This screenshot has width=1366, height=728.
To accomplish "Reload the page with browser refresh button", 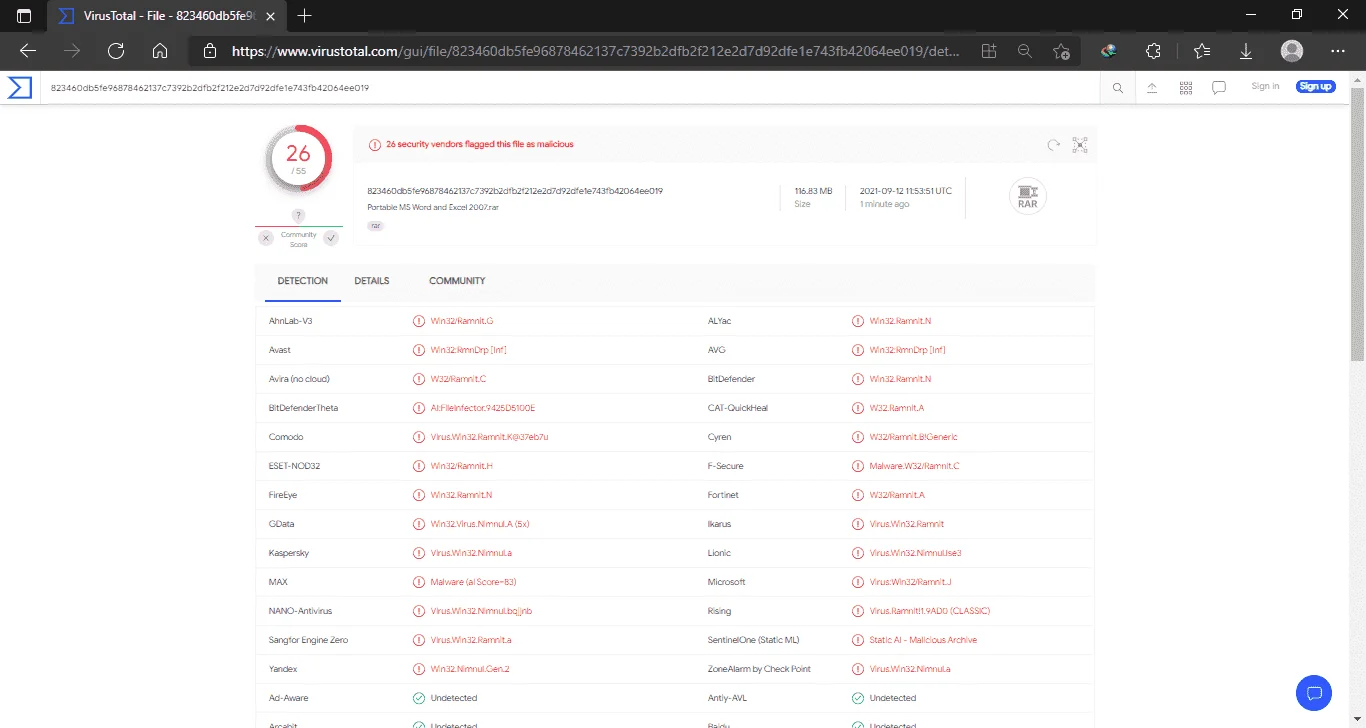I will point(115,51).
